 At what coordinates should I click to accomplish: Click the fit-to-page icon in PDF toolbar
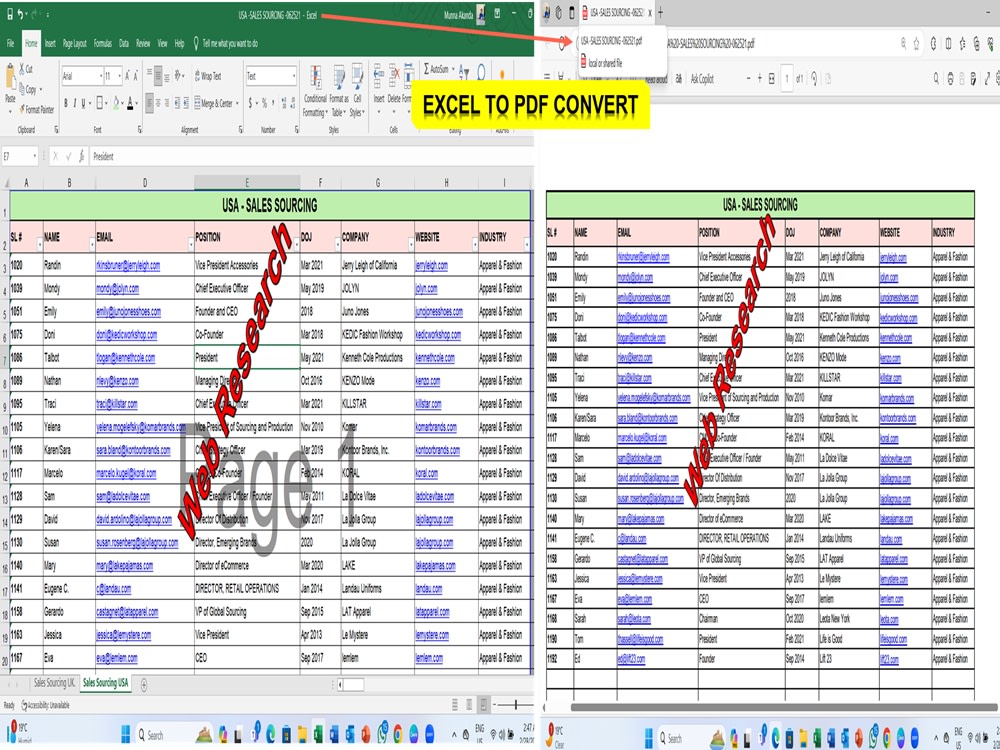pyautogui.click(x=772, y=78)
